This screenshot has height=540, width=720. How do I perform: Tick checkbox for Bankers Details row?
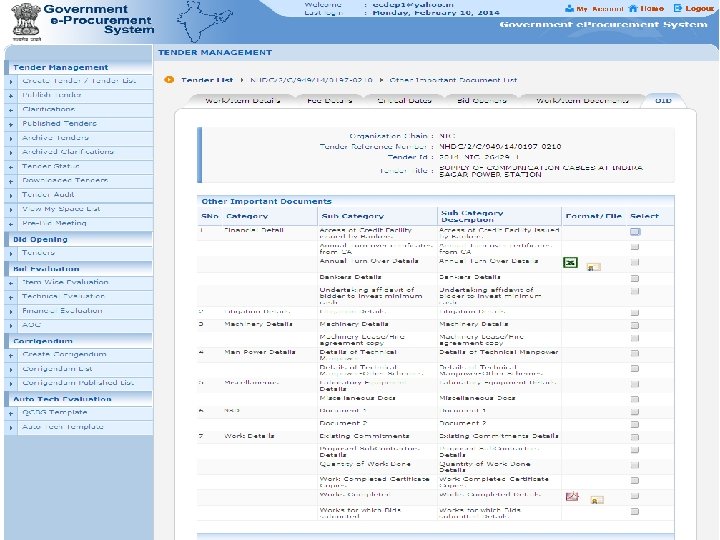click(635, 278)
